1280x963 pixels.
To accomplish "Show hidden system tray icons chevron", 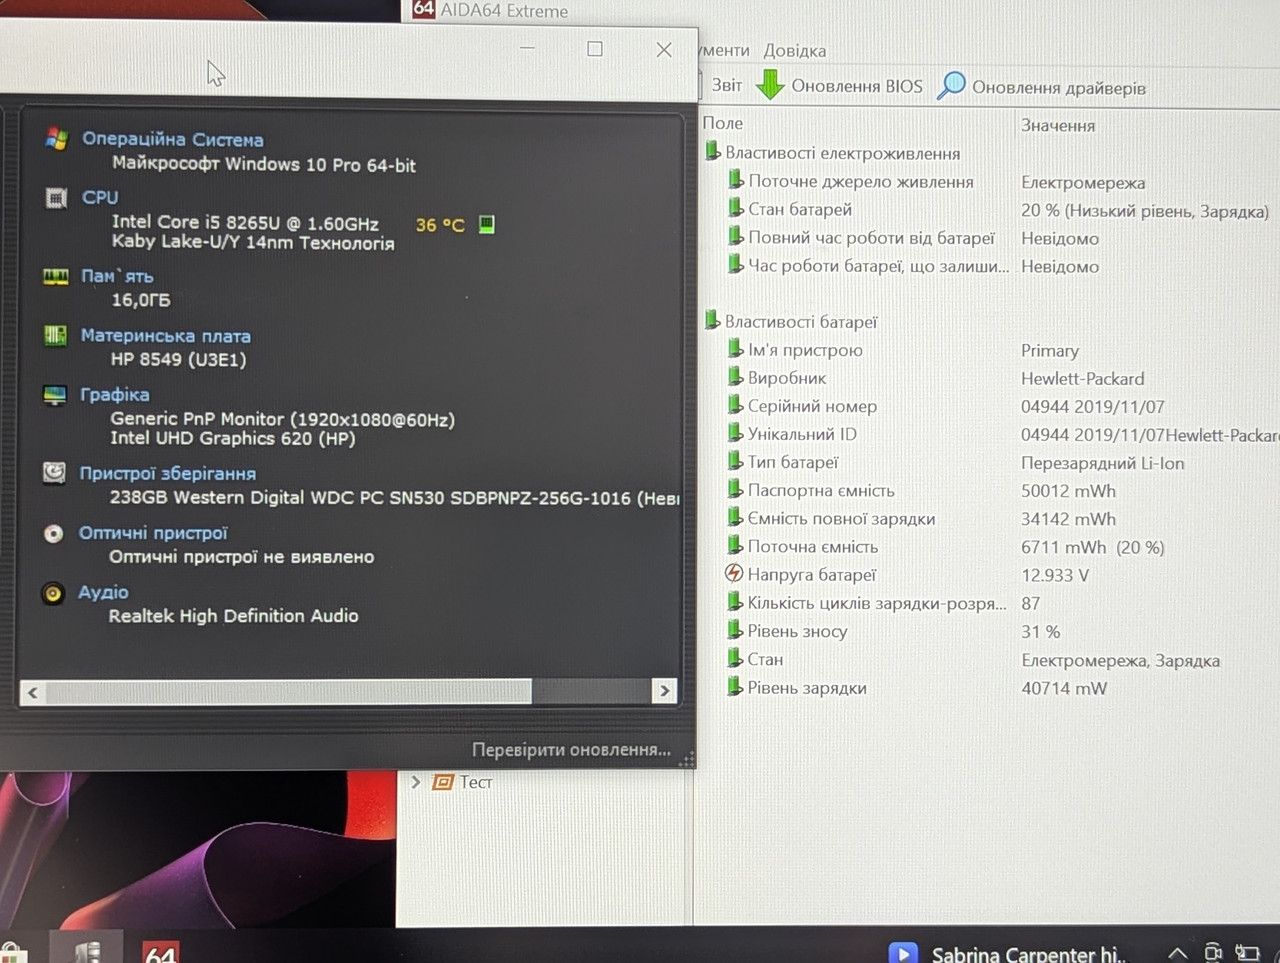I will click(1178, 953).
